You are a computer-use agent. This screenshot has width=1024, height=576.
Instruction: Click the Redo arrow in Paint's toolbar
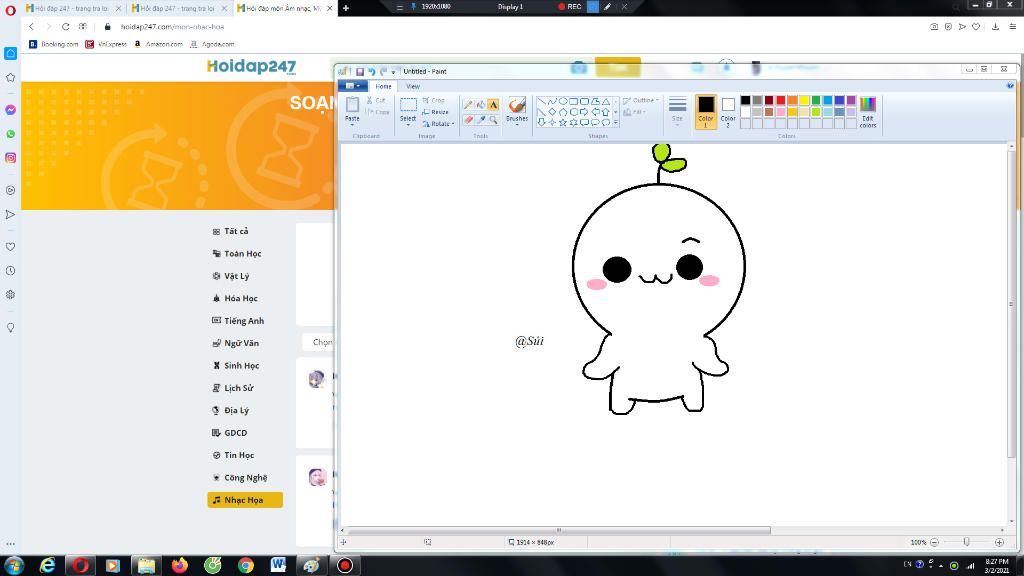click(x=383, y=71)
